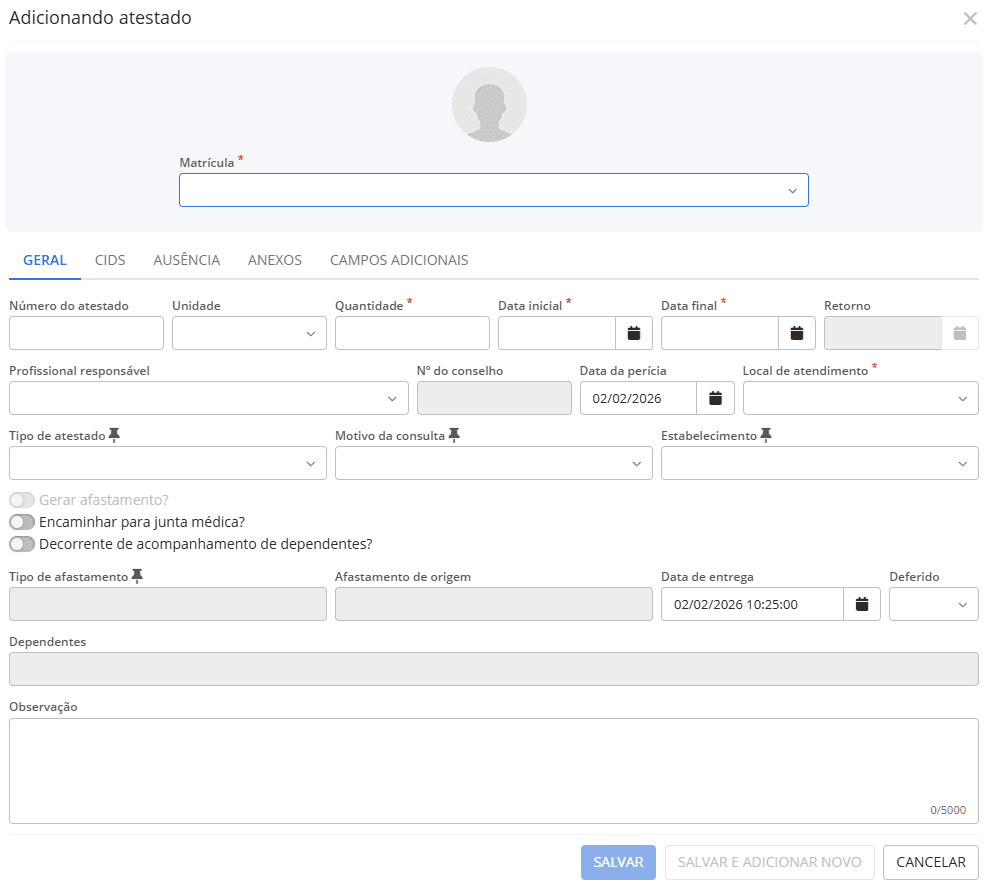Open calendar for Data de entrega
The width and height of the screenshot is (990, 884).
coord(861,604)
